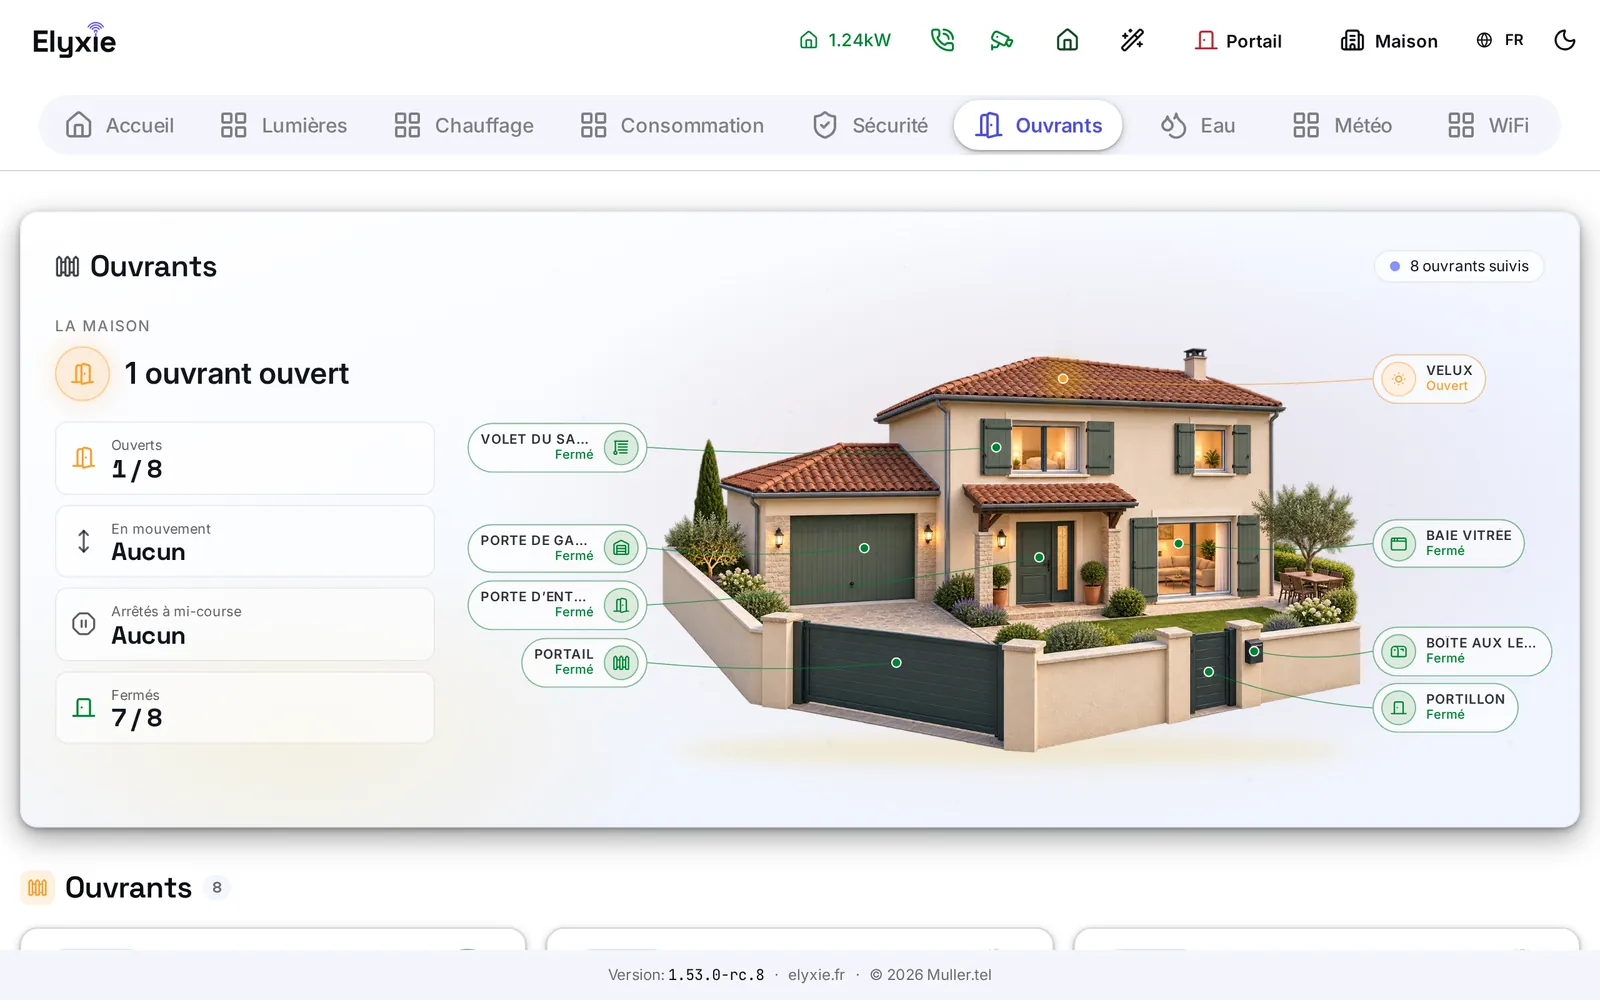
Task: Select the Arrêtés à mi-course card
Action: pos(245,624)
